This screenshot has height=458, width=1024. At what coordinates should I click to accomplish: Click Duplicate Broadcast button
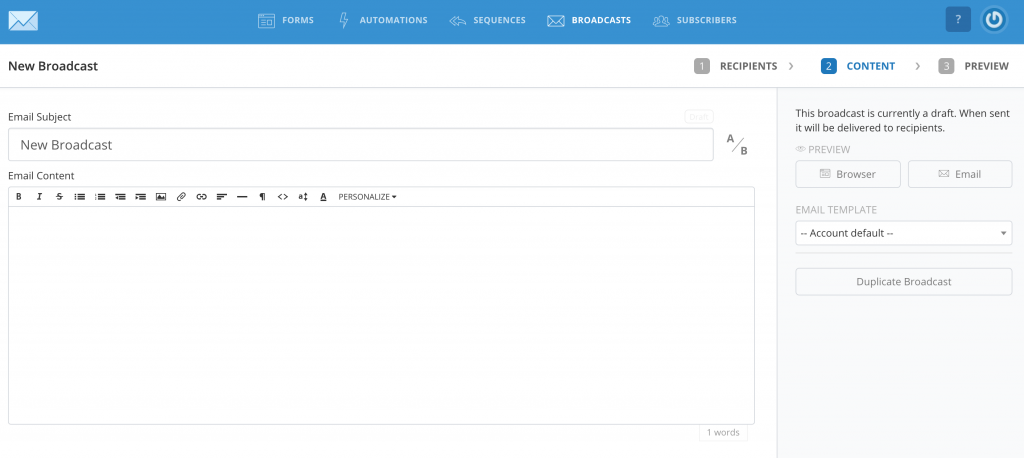click(904, 282)
